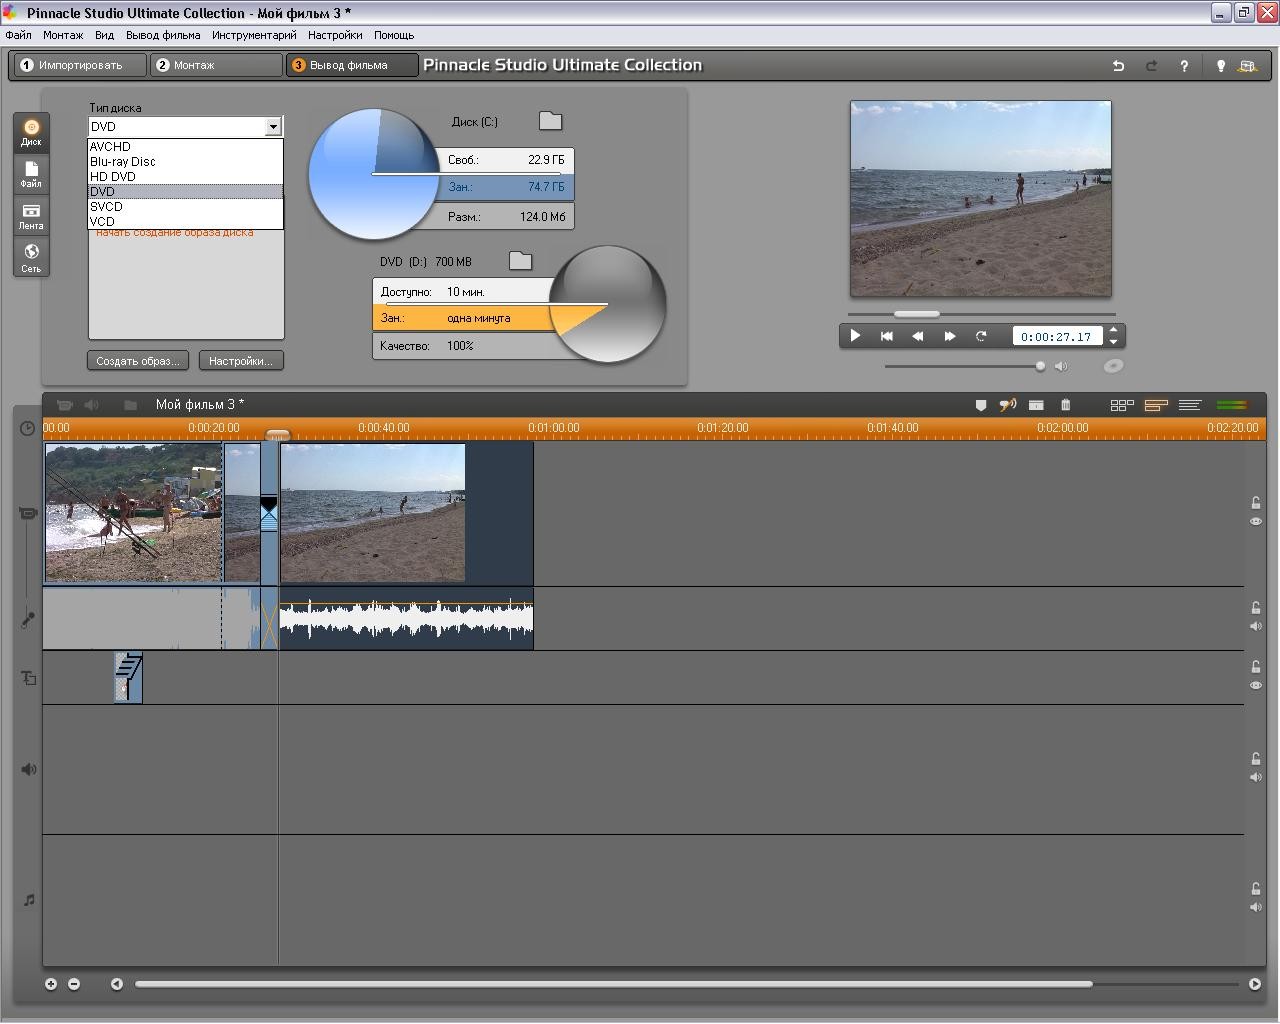Click the video track camera icon
This screenshot has height=1024, width=1280.
(28, 513)
